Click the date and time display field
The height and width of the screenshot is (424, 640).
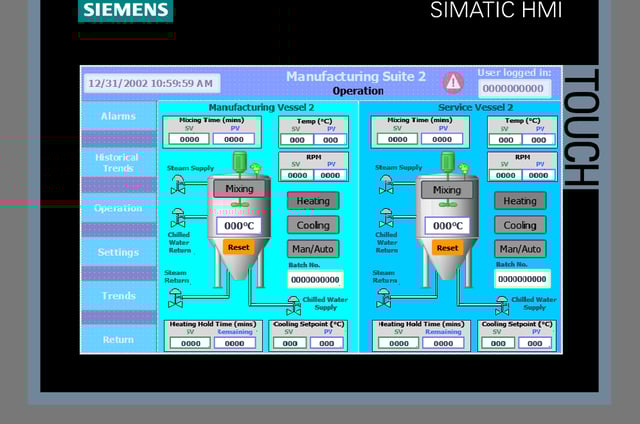pos(152,83)
